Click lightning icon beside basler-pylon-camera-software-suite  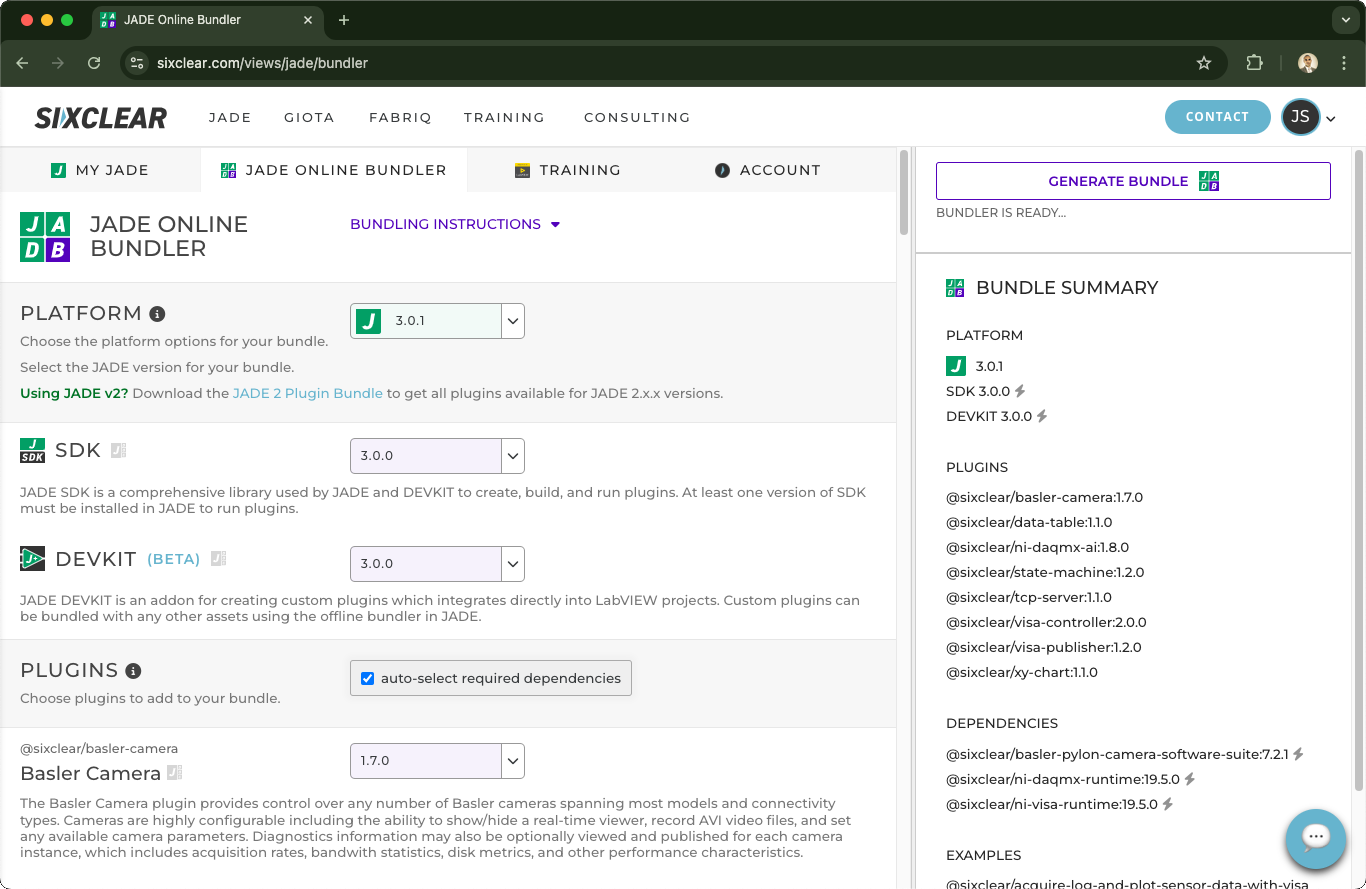(x=1298, y=754)
